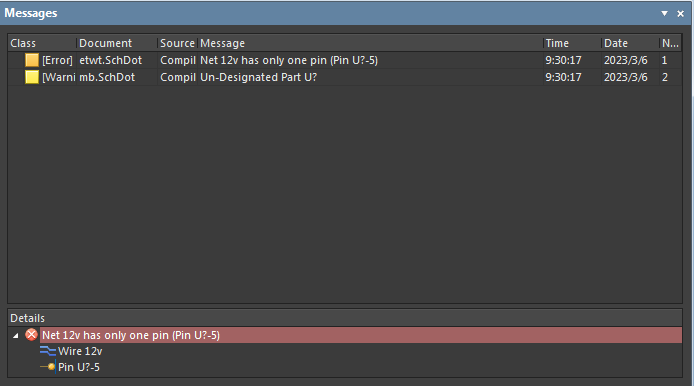Sort by the Class column header

[x=42, y=43]
